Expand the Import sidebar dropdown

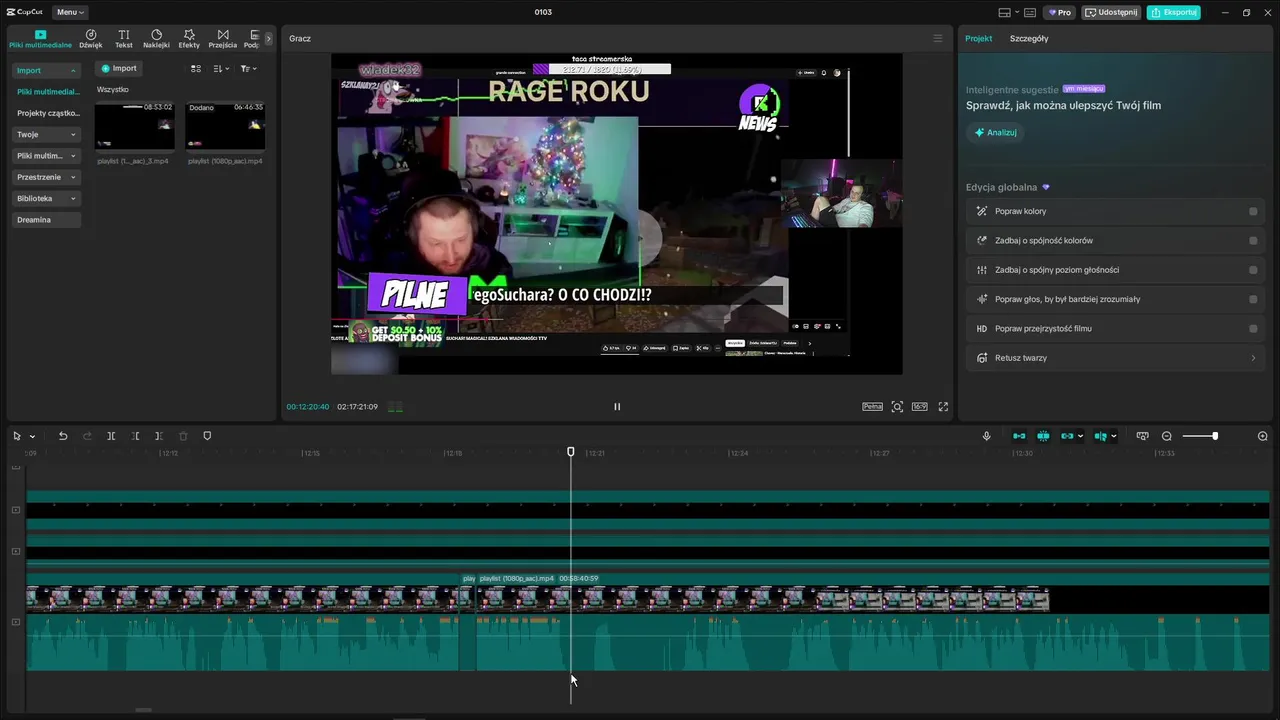pos(46,70)
